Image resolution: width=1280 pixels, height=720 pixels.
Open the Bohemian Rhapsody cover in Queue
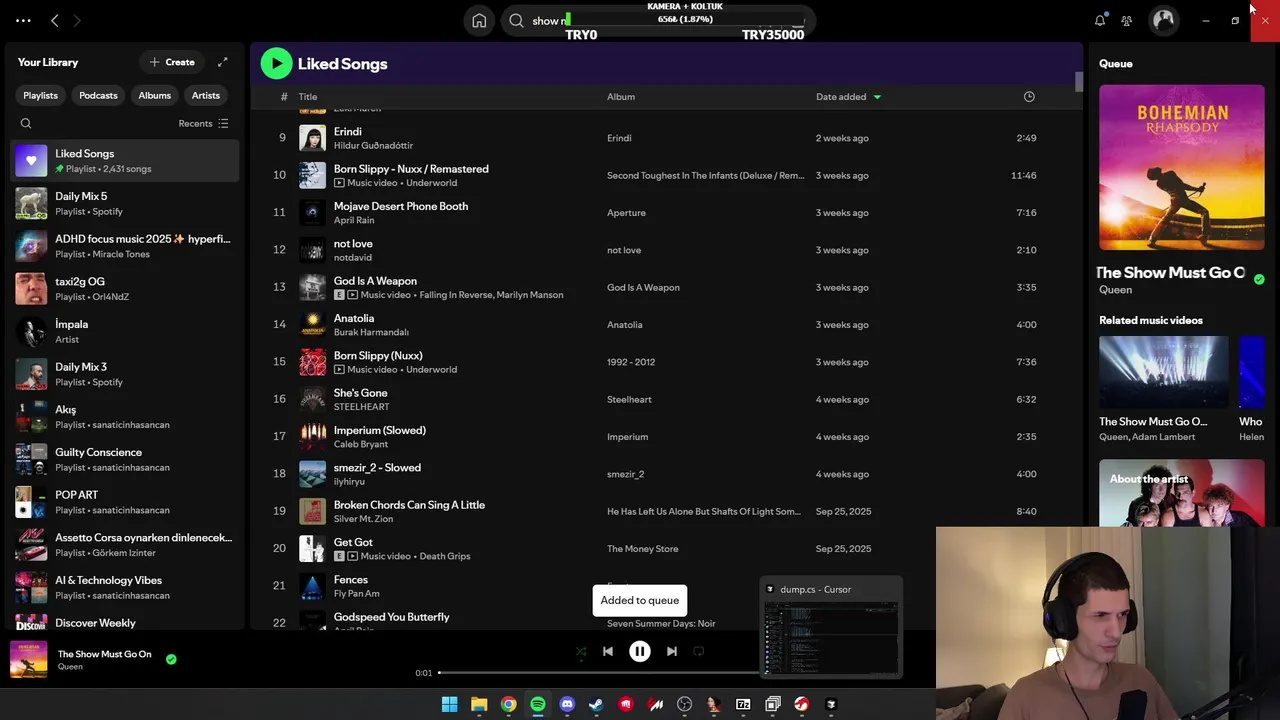pos(1181,167)
